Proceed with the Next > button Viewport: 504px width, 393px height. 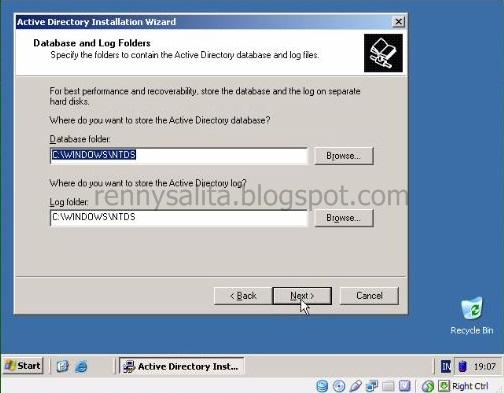[x=302, y=296]
